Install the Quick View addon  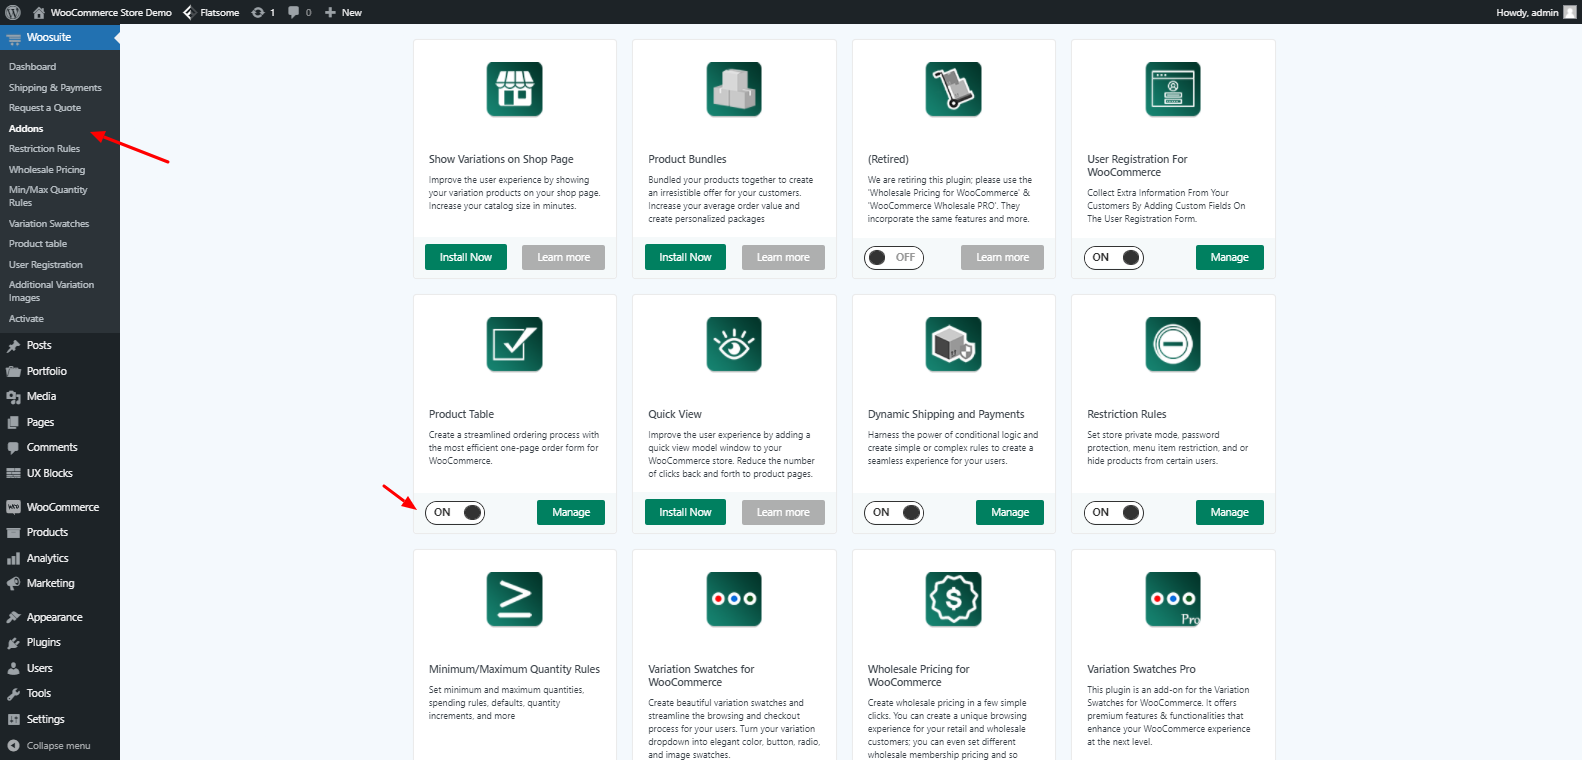tap(685, 512)
